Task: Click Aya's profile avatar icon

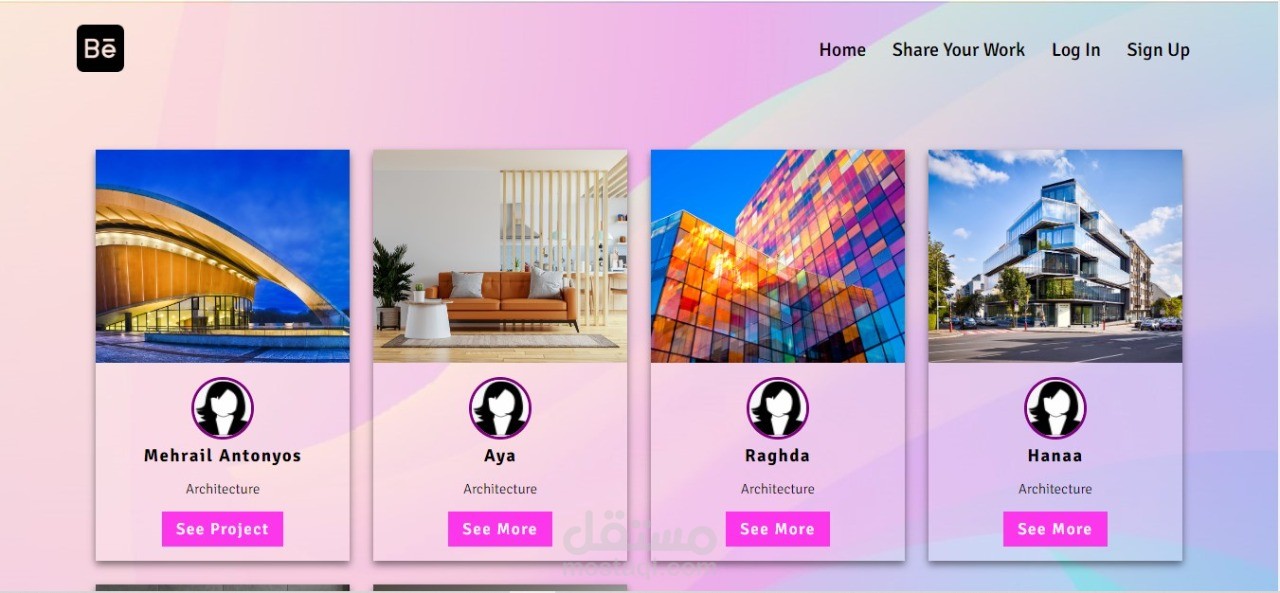Action: [x=500, y=408]
